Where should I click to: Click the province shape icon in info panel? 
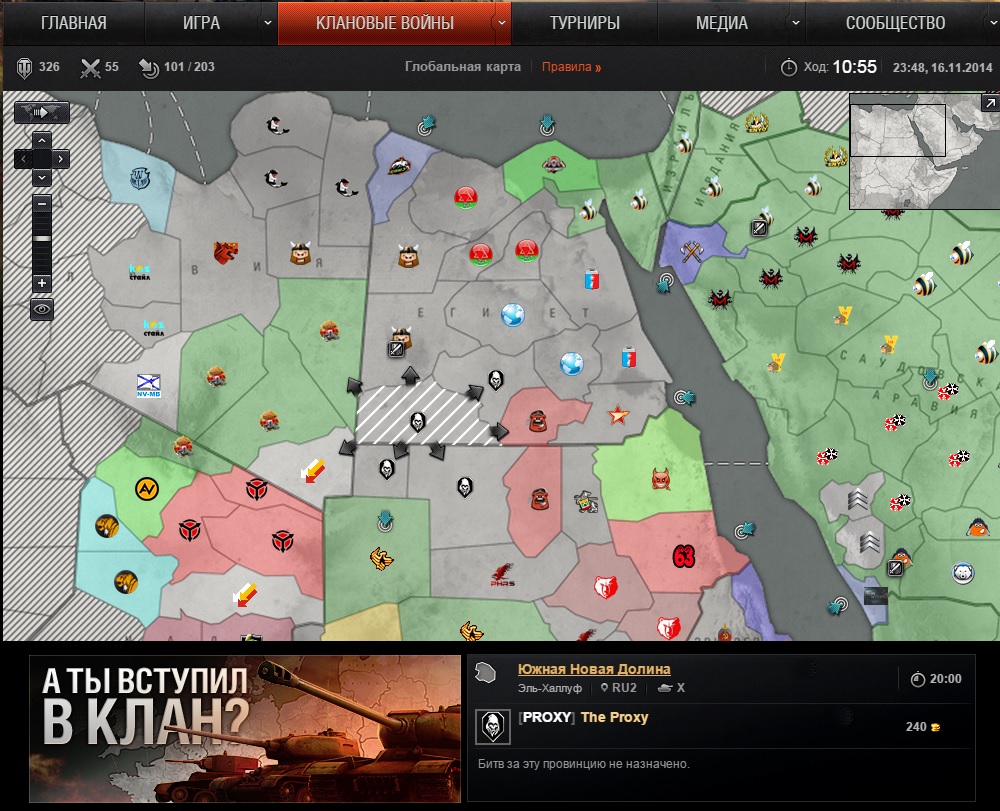(x=486, y=672)
